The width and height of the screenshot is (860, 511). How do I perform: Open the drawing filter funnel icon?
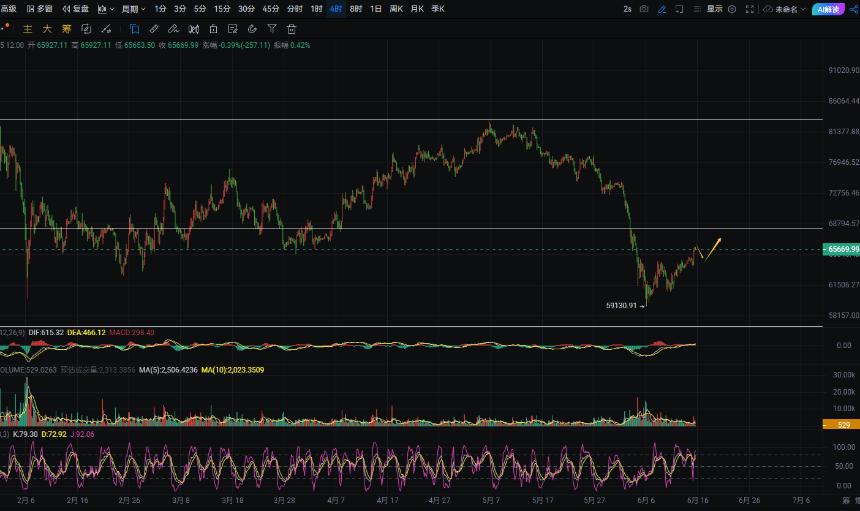pyautogui.click(x=272, y=29)
